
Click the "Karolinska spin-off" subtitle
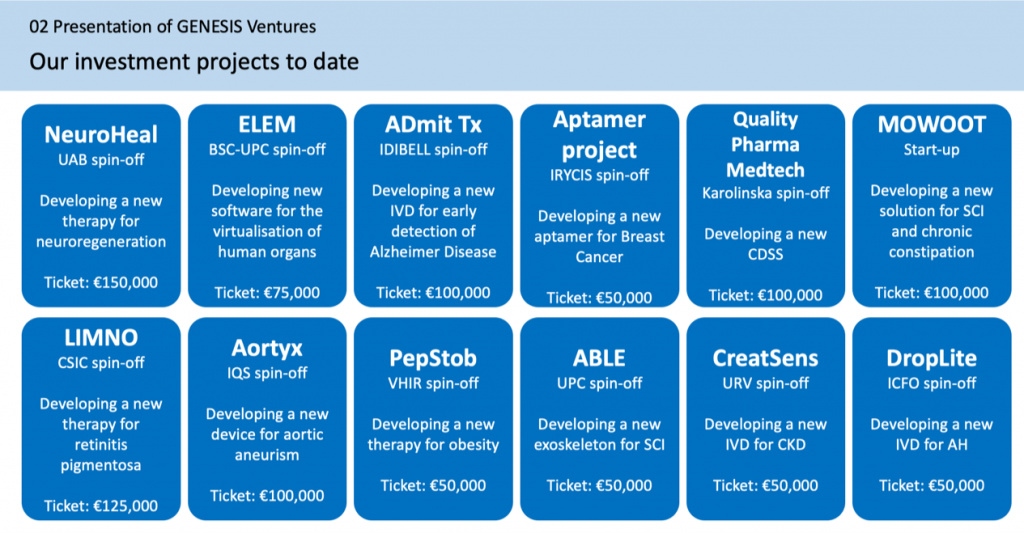pos(764,192)
